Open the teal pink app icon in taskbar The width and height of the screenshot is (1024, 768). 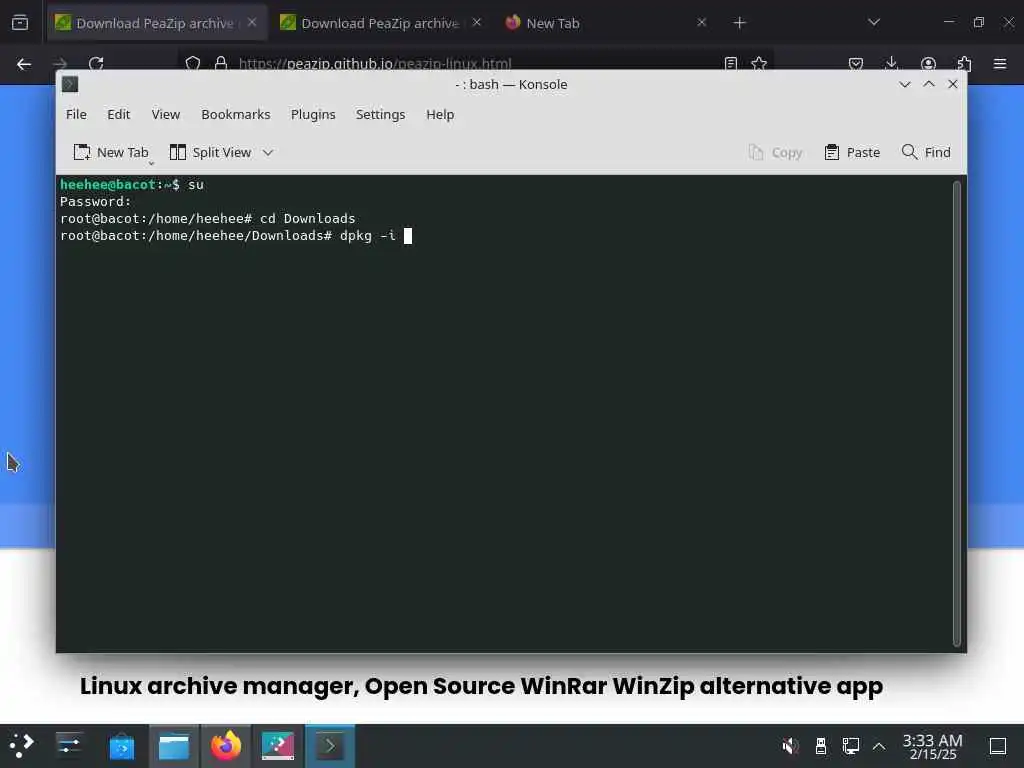click(x=278, y=746)
